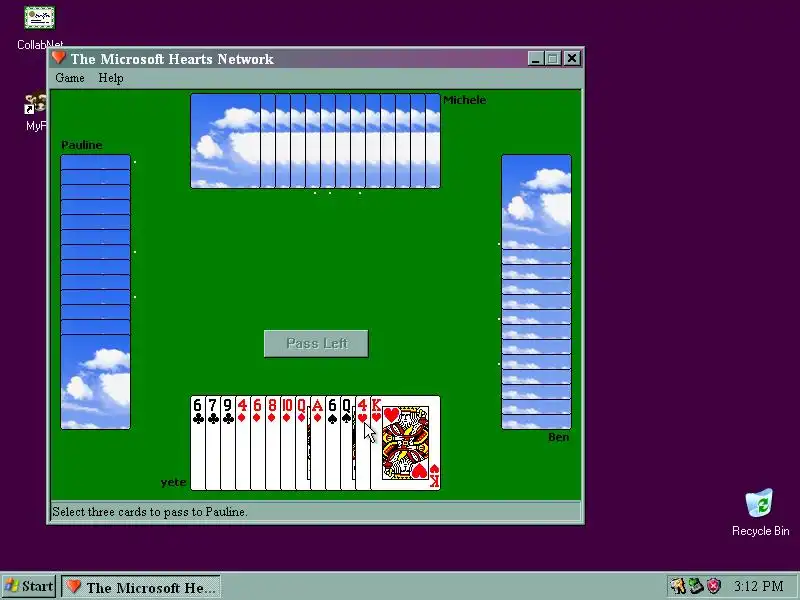Image resolution: width=800 pixels, height=600 pixels.
Task: Select the 6 of diamonds card
Action: [x=257, y=443]
